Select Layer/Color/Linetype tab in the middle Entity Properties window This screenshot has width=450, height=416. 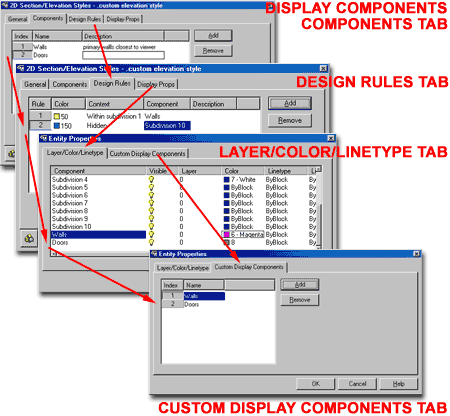click(x=75, y=153)
